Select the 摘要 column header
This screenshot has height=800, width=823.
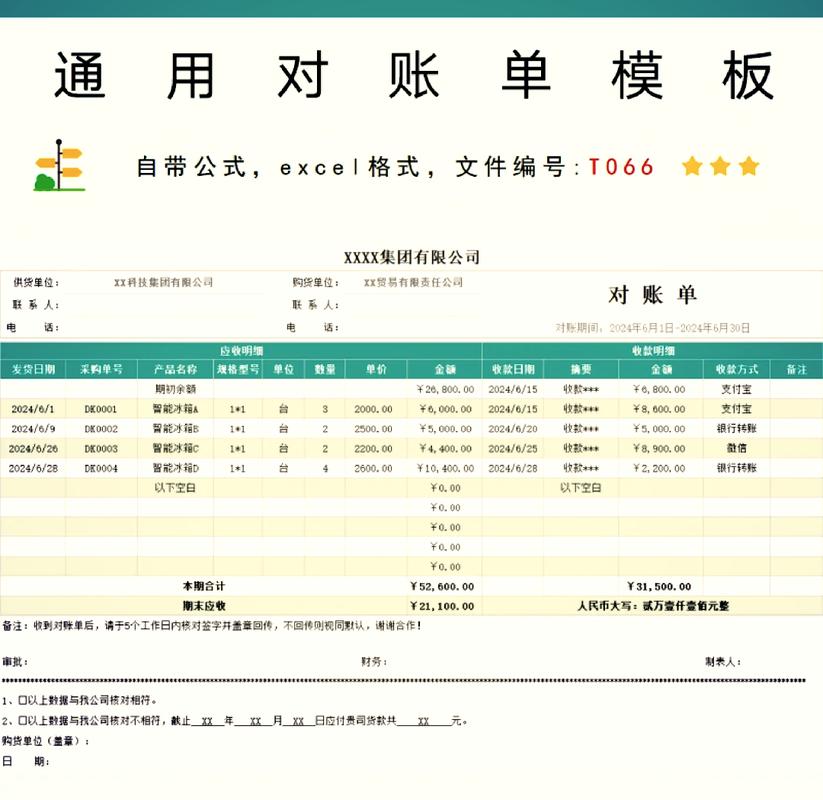point(581,369)
